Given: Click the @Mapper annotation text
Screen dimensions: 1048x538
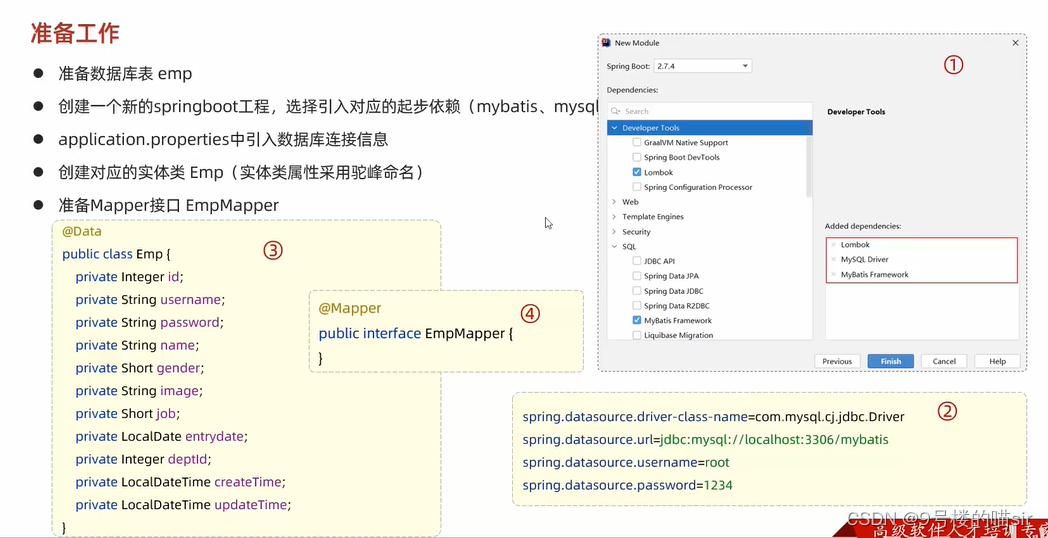Looking at the screenshot, I should [350, 308].
